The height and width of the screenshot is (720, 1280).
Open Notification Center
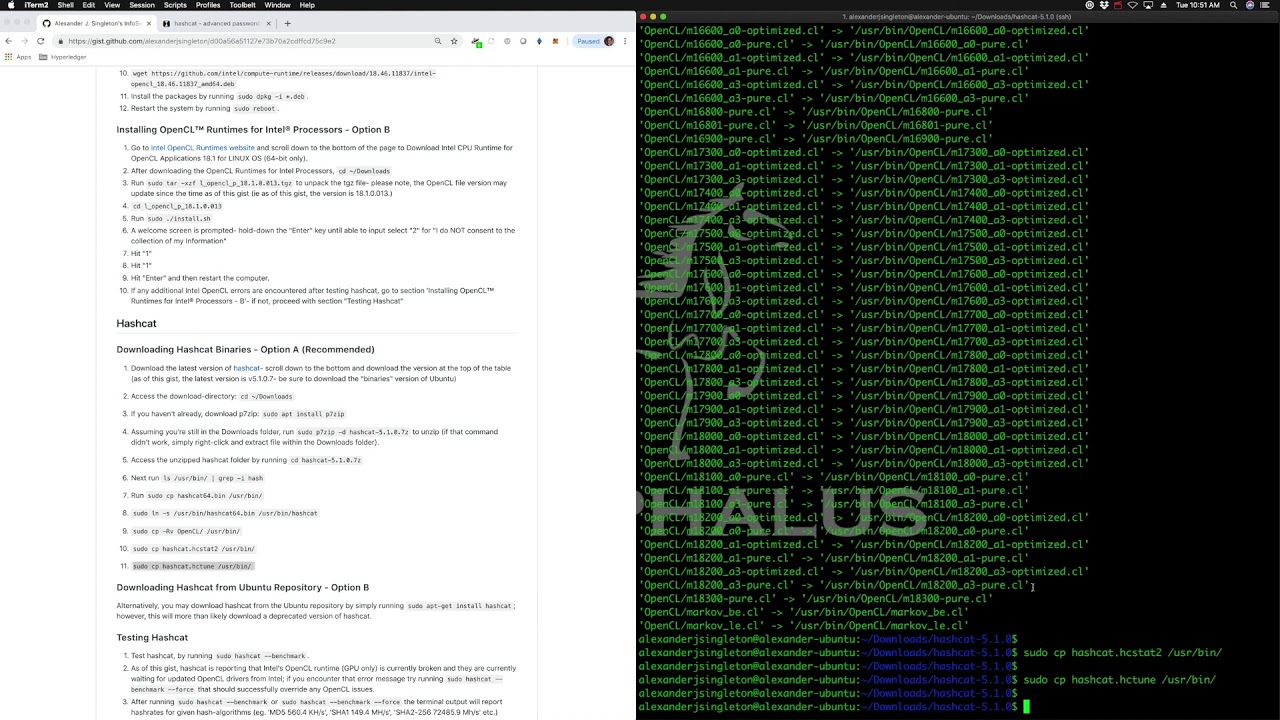tap(1265, 5)
